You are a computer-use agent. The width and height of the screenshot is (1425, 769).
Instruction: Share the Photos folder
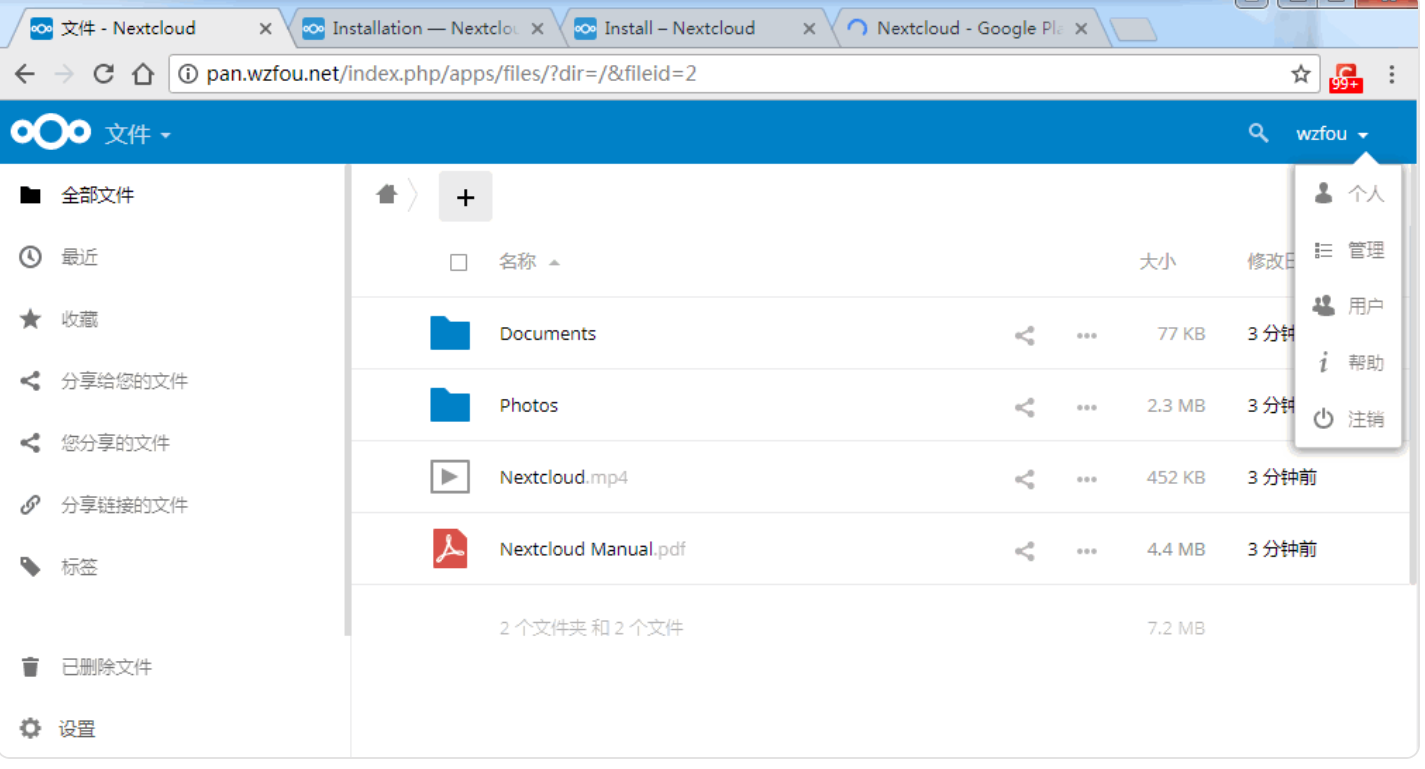click(x=1024, y=408)
